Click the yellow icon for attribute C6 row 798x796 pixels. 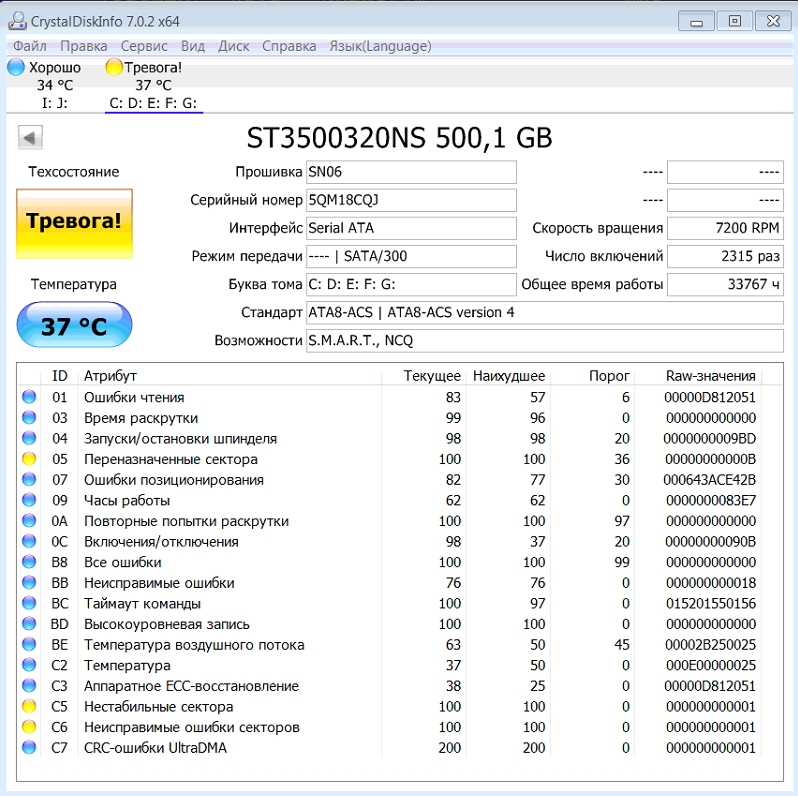(28, 728)
